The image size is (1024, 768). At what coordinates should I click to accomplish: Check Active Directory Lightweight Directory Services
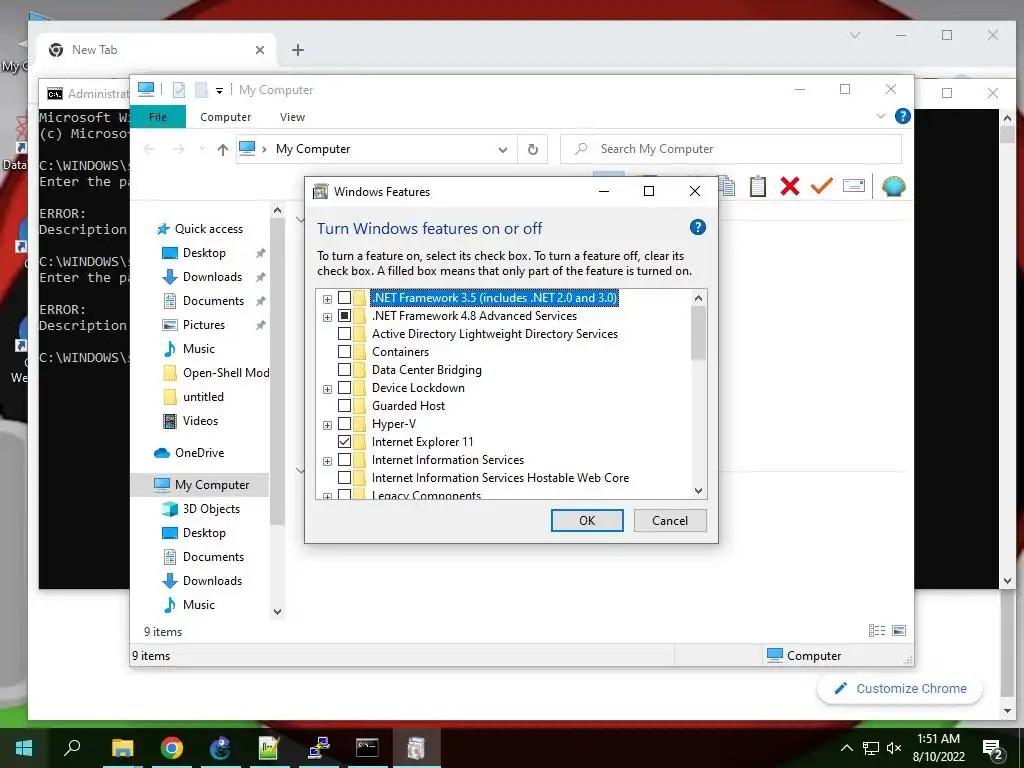click(x=344, y=334)
